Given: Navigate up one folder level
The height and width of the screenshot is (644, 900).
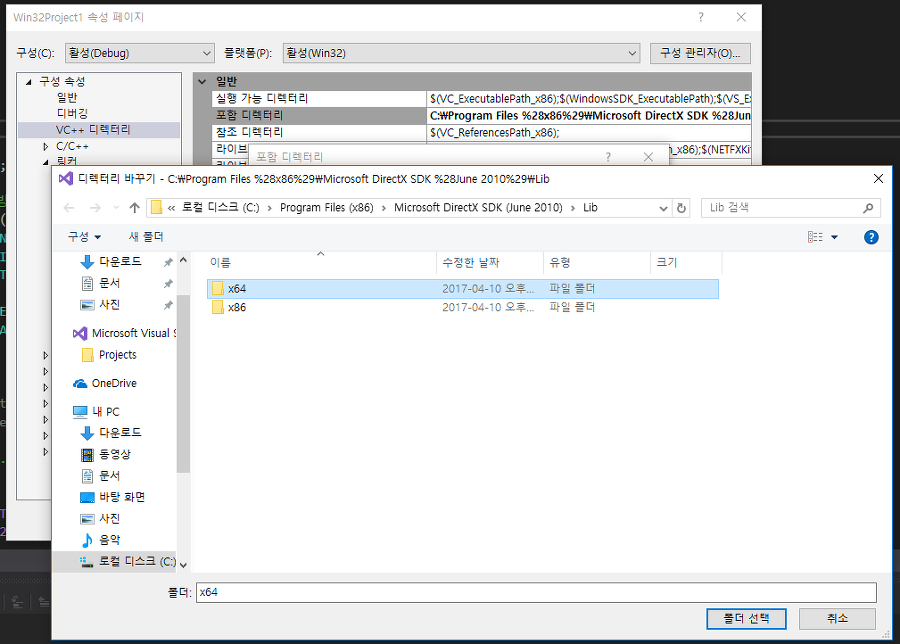Looking at the screenshot, I should [x=134, y=208].
